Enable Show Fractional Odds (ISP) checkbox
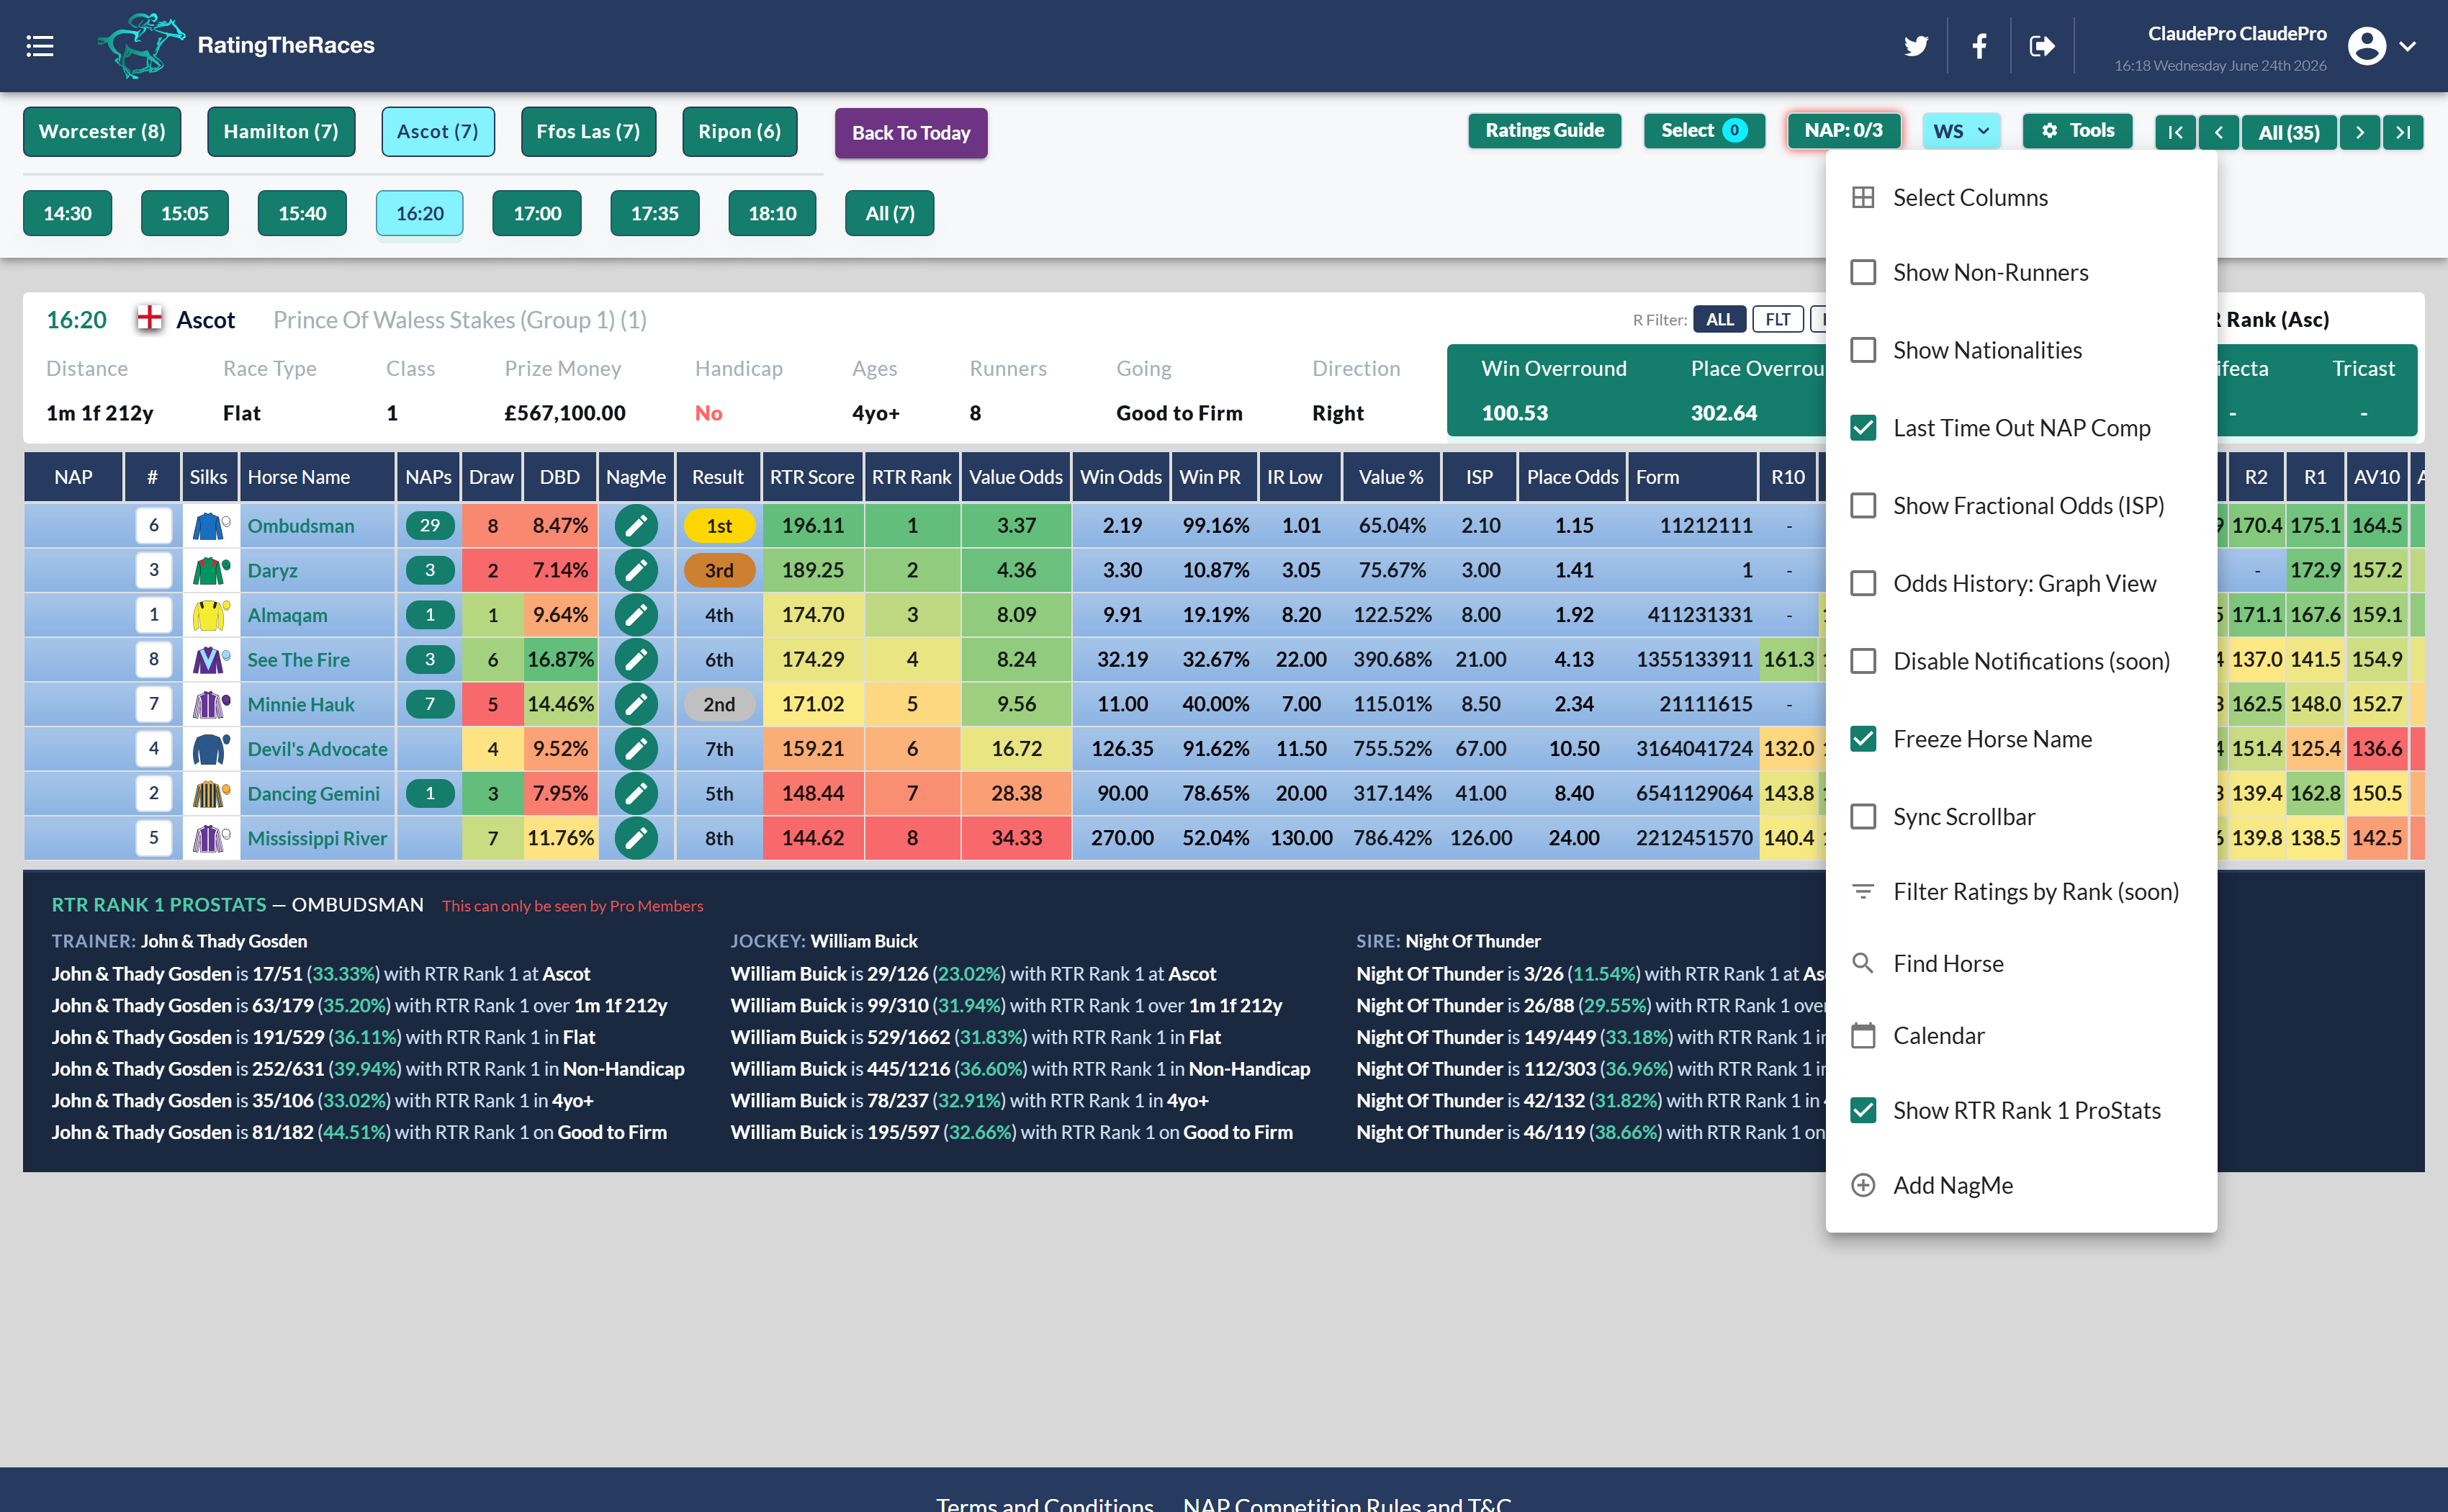Image resolution: width=2448 pixels, height=1512 pixels. tap(1862, 505)
